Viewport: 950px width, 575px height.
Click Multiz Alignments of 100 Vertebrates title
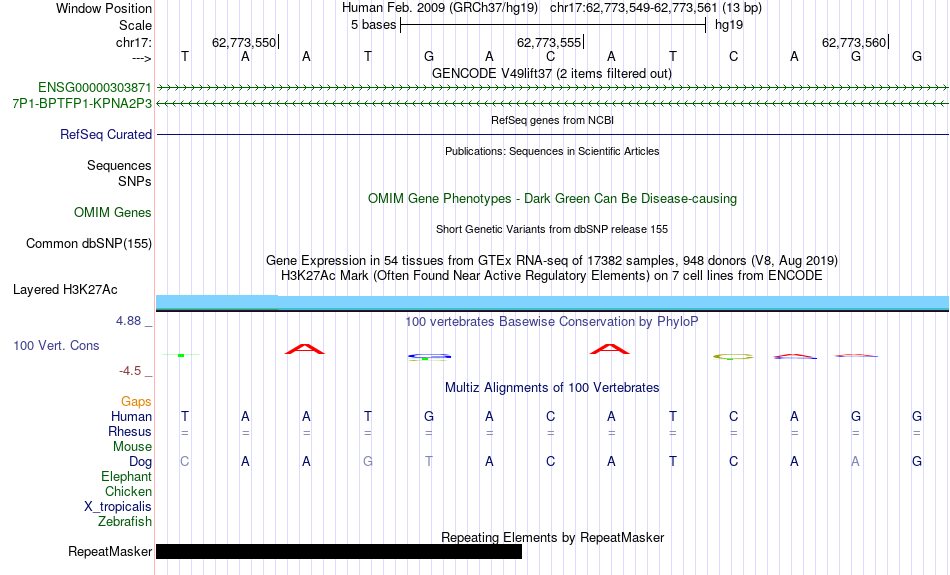[x=552, y=387]
